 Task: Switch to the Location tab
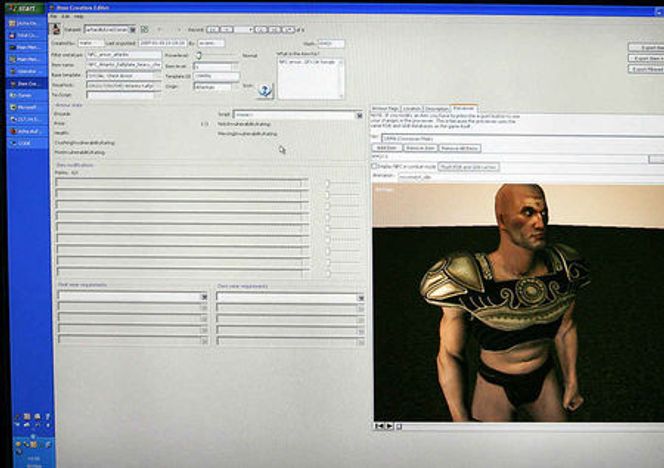pos(412,109)
